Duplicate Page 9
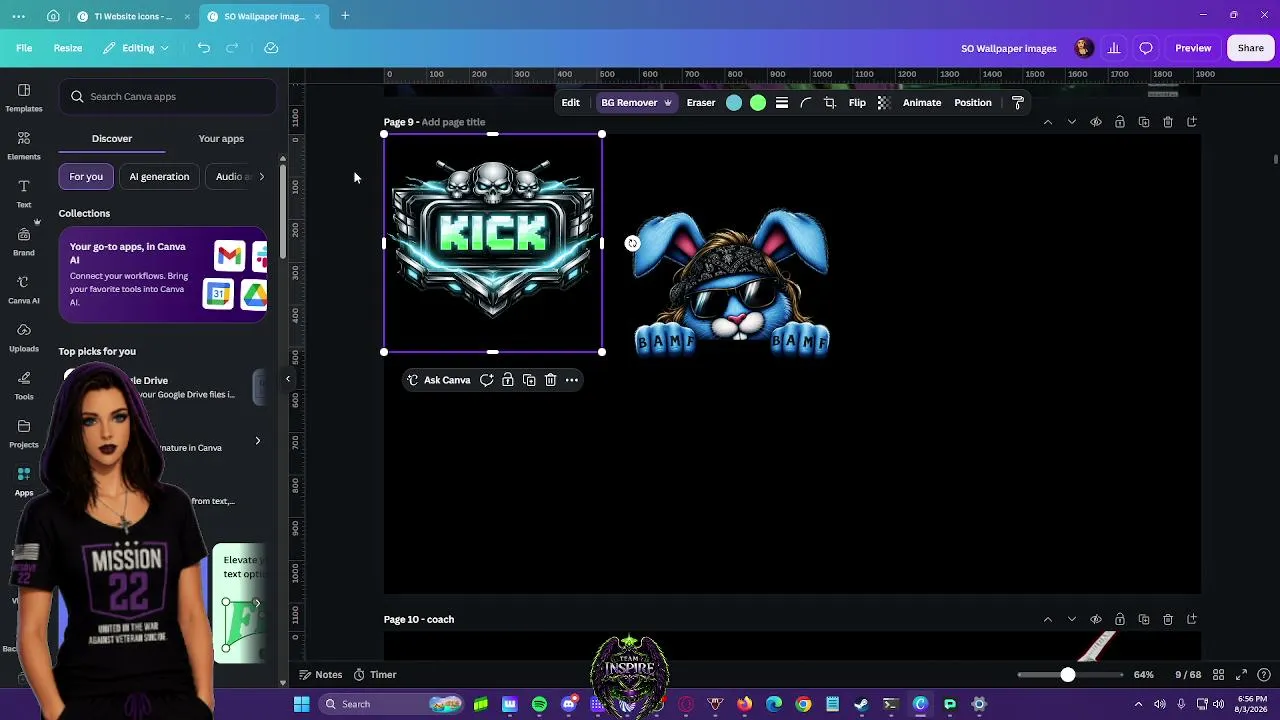Viewport: 1280px width, 720px height. [1144, 122]
